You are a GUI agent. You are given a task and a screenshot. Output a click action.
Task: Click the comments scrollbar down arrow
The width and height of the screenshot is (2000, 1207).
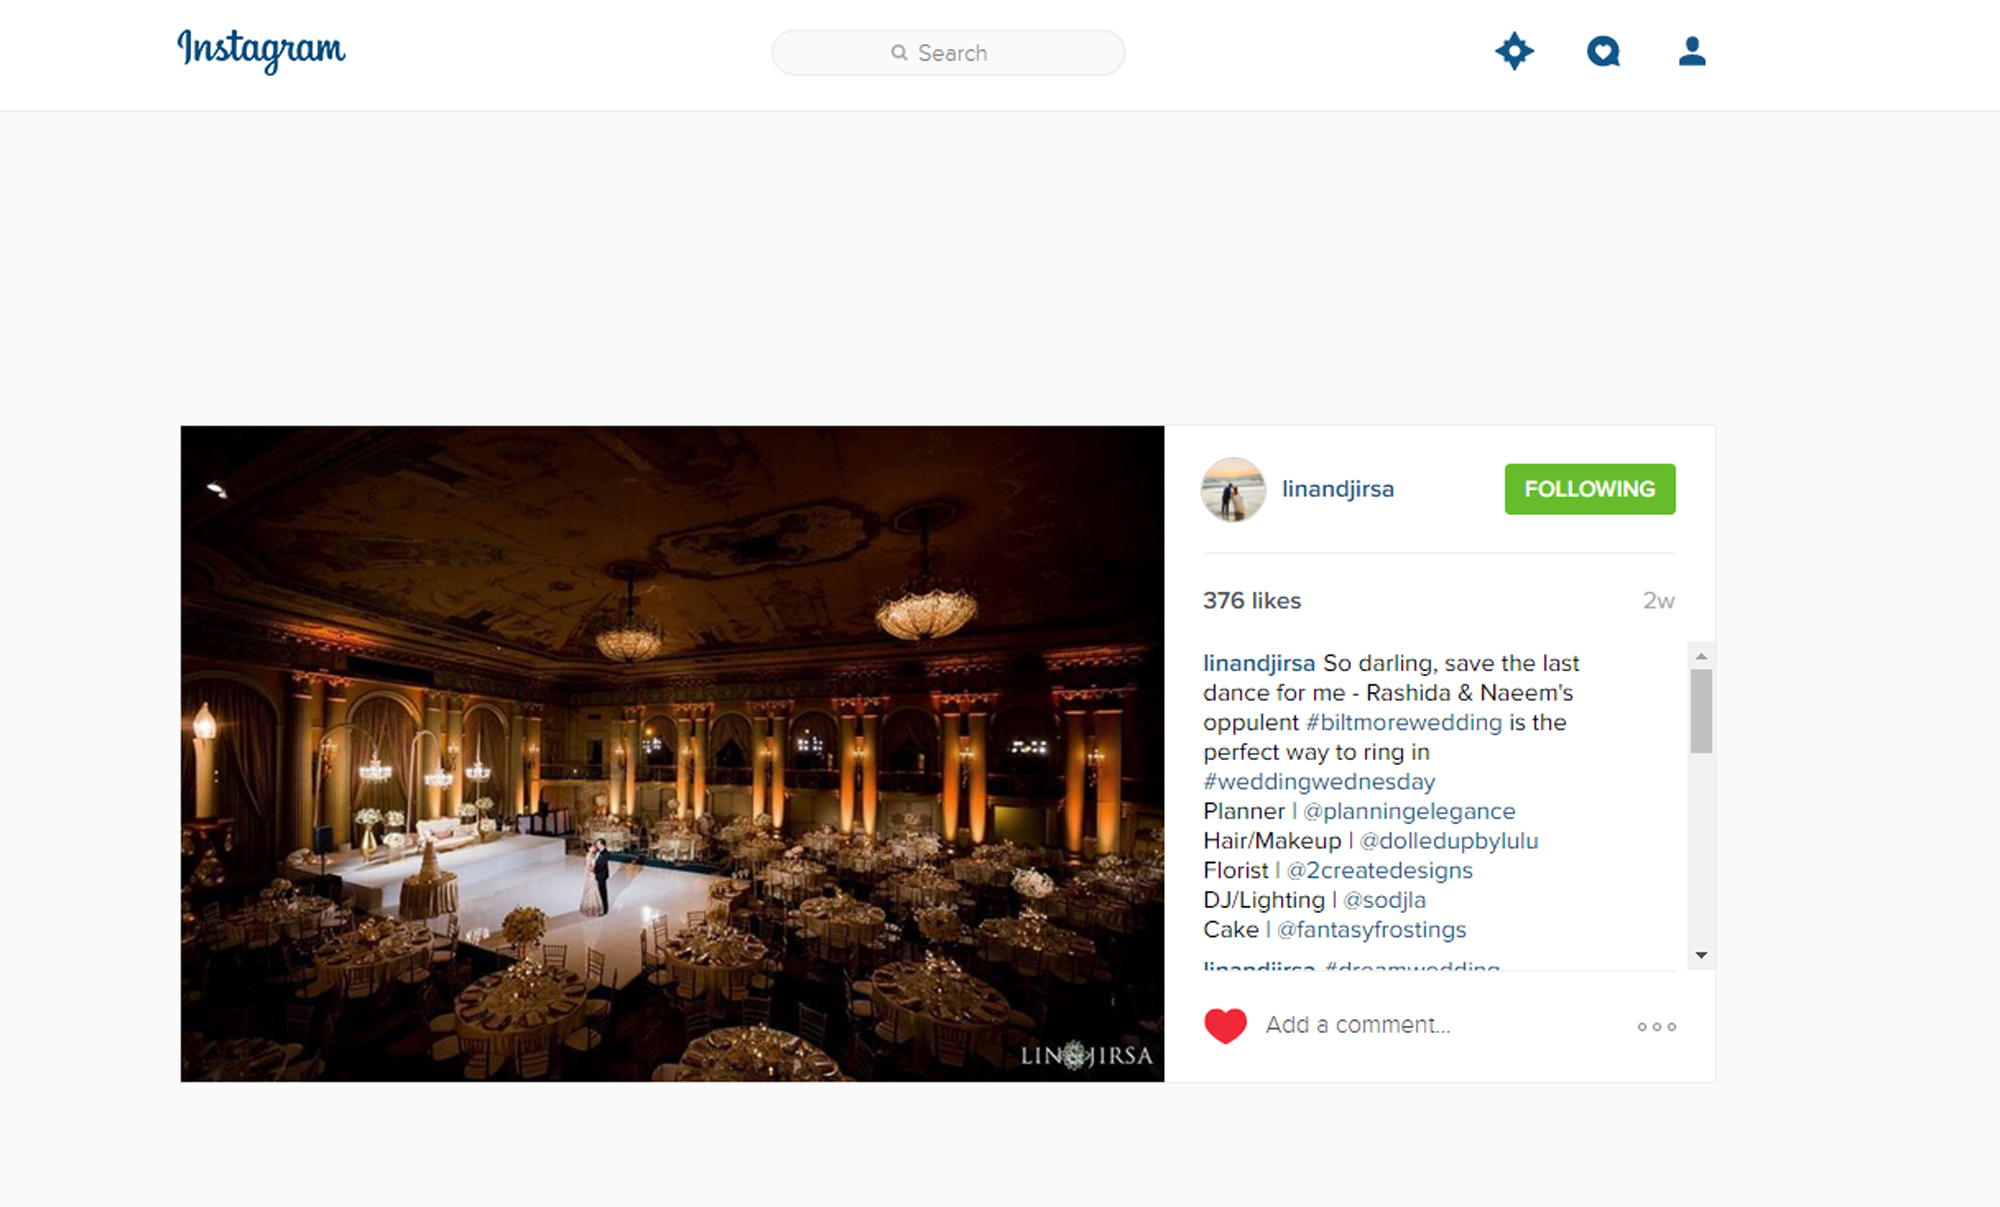(x=1701, y=955)
